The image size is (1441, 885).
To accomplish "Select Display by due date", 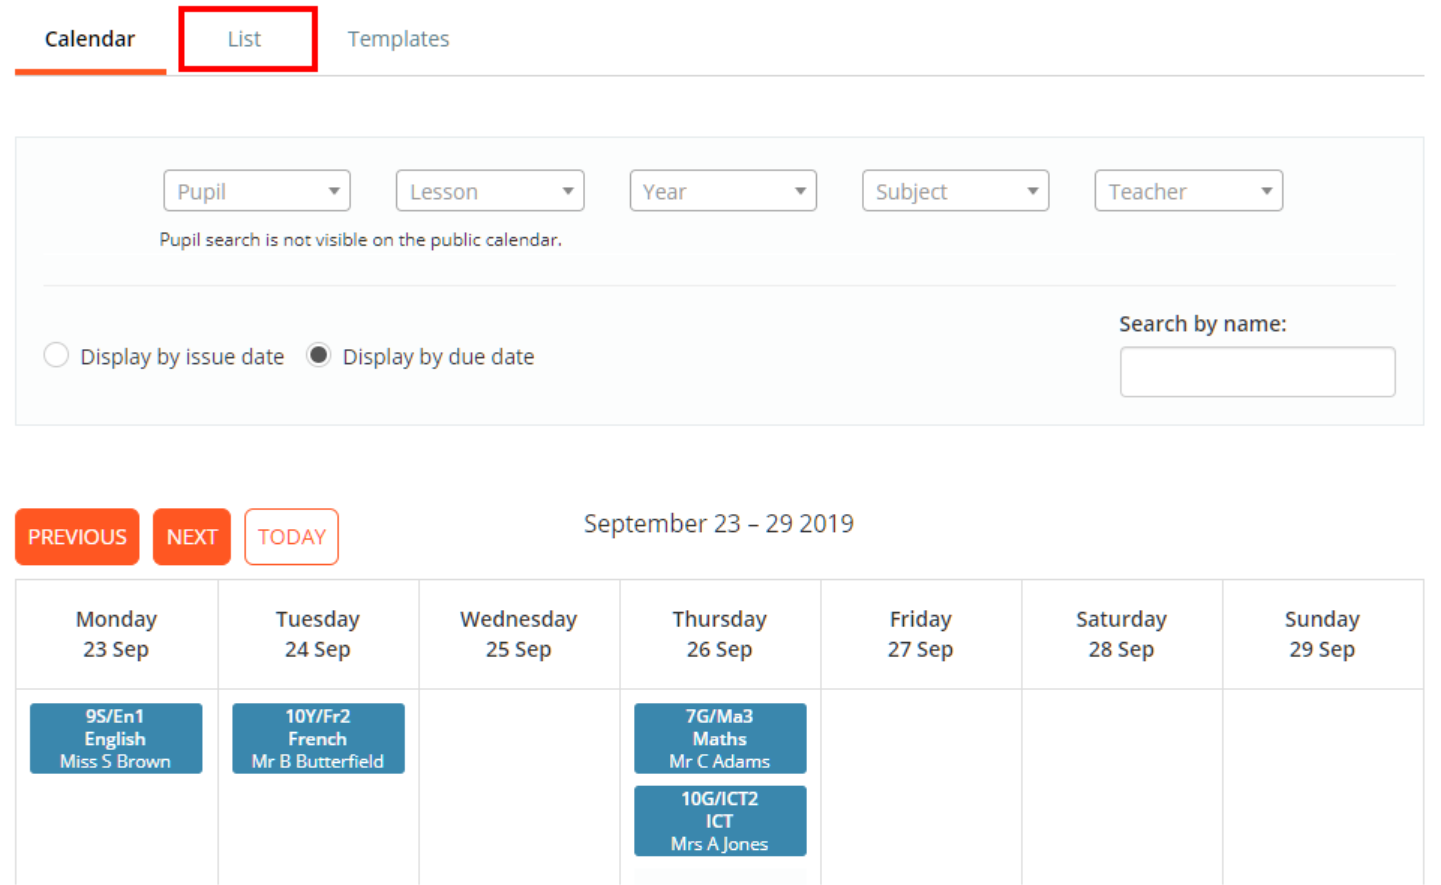I will [x=318, y=355].
